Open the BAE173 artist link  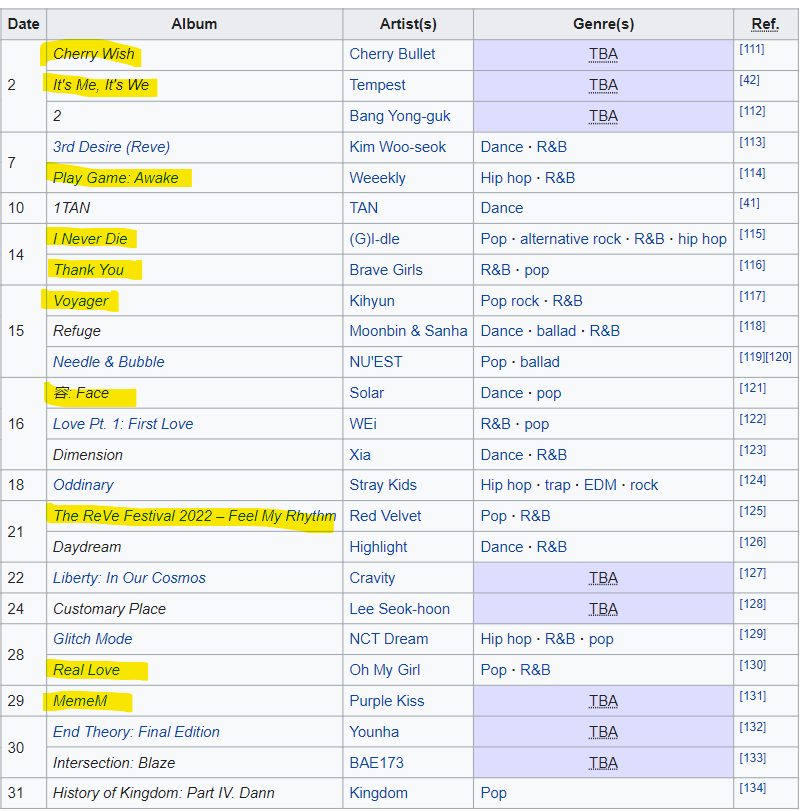(376, 764)
